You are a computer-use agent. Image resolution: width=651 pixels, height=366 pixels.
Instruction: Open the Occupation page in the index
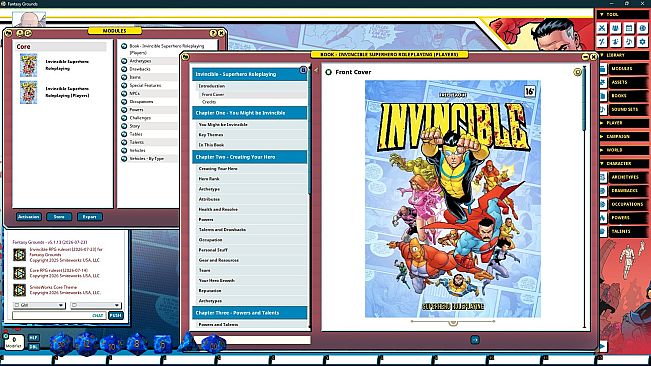pyautogui.click(x=251, y=240)
